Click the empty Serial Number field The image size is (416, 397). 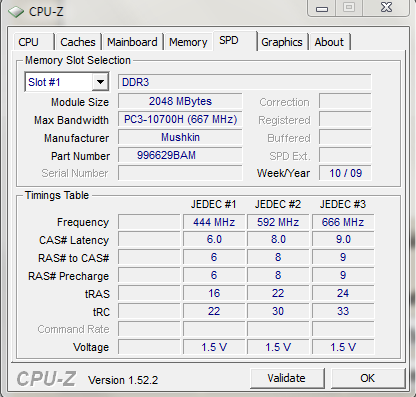(180, 173)
